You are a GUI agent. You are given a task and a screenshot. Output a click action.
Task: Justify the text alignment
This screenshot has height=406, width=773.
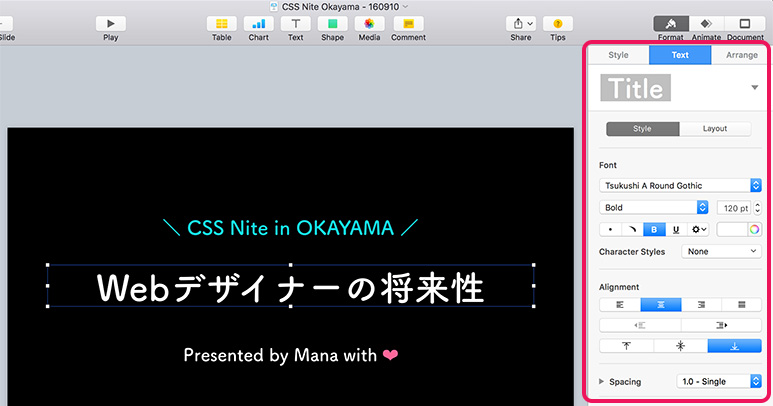click(x=741, y=305)
